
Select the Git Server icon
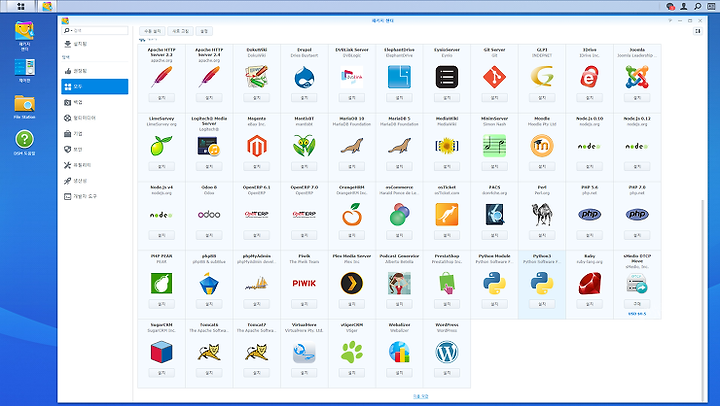click(x=495, y=77)
